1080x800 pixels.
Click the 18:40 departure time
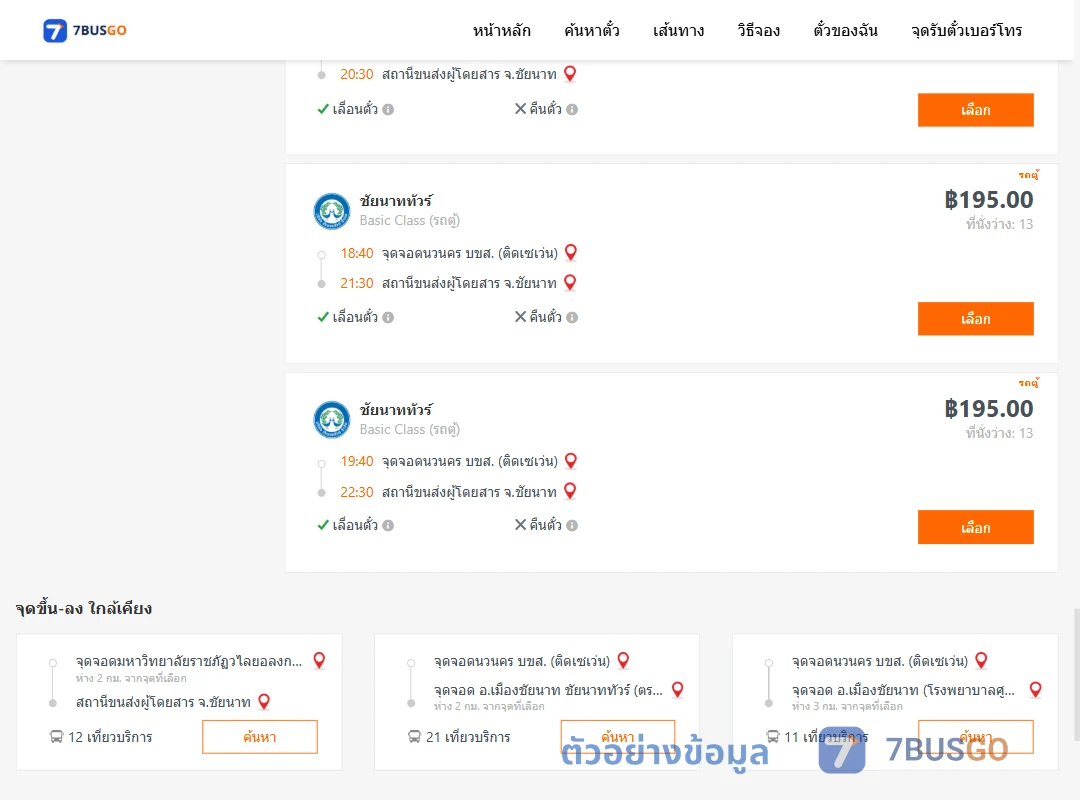pyautogui.click(x=357, y=253)
